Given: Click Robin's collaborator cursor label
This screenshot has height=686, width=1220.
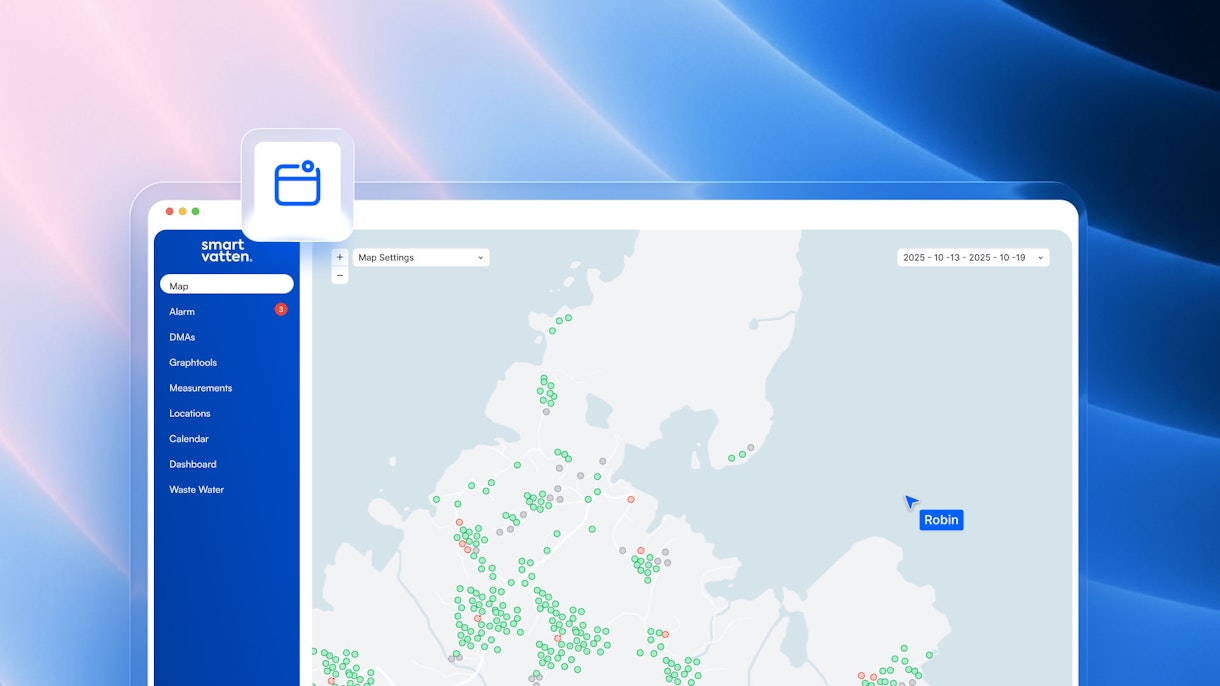Looking at the screenshot, I should (940, 519).
